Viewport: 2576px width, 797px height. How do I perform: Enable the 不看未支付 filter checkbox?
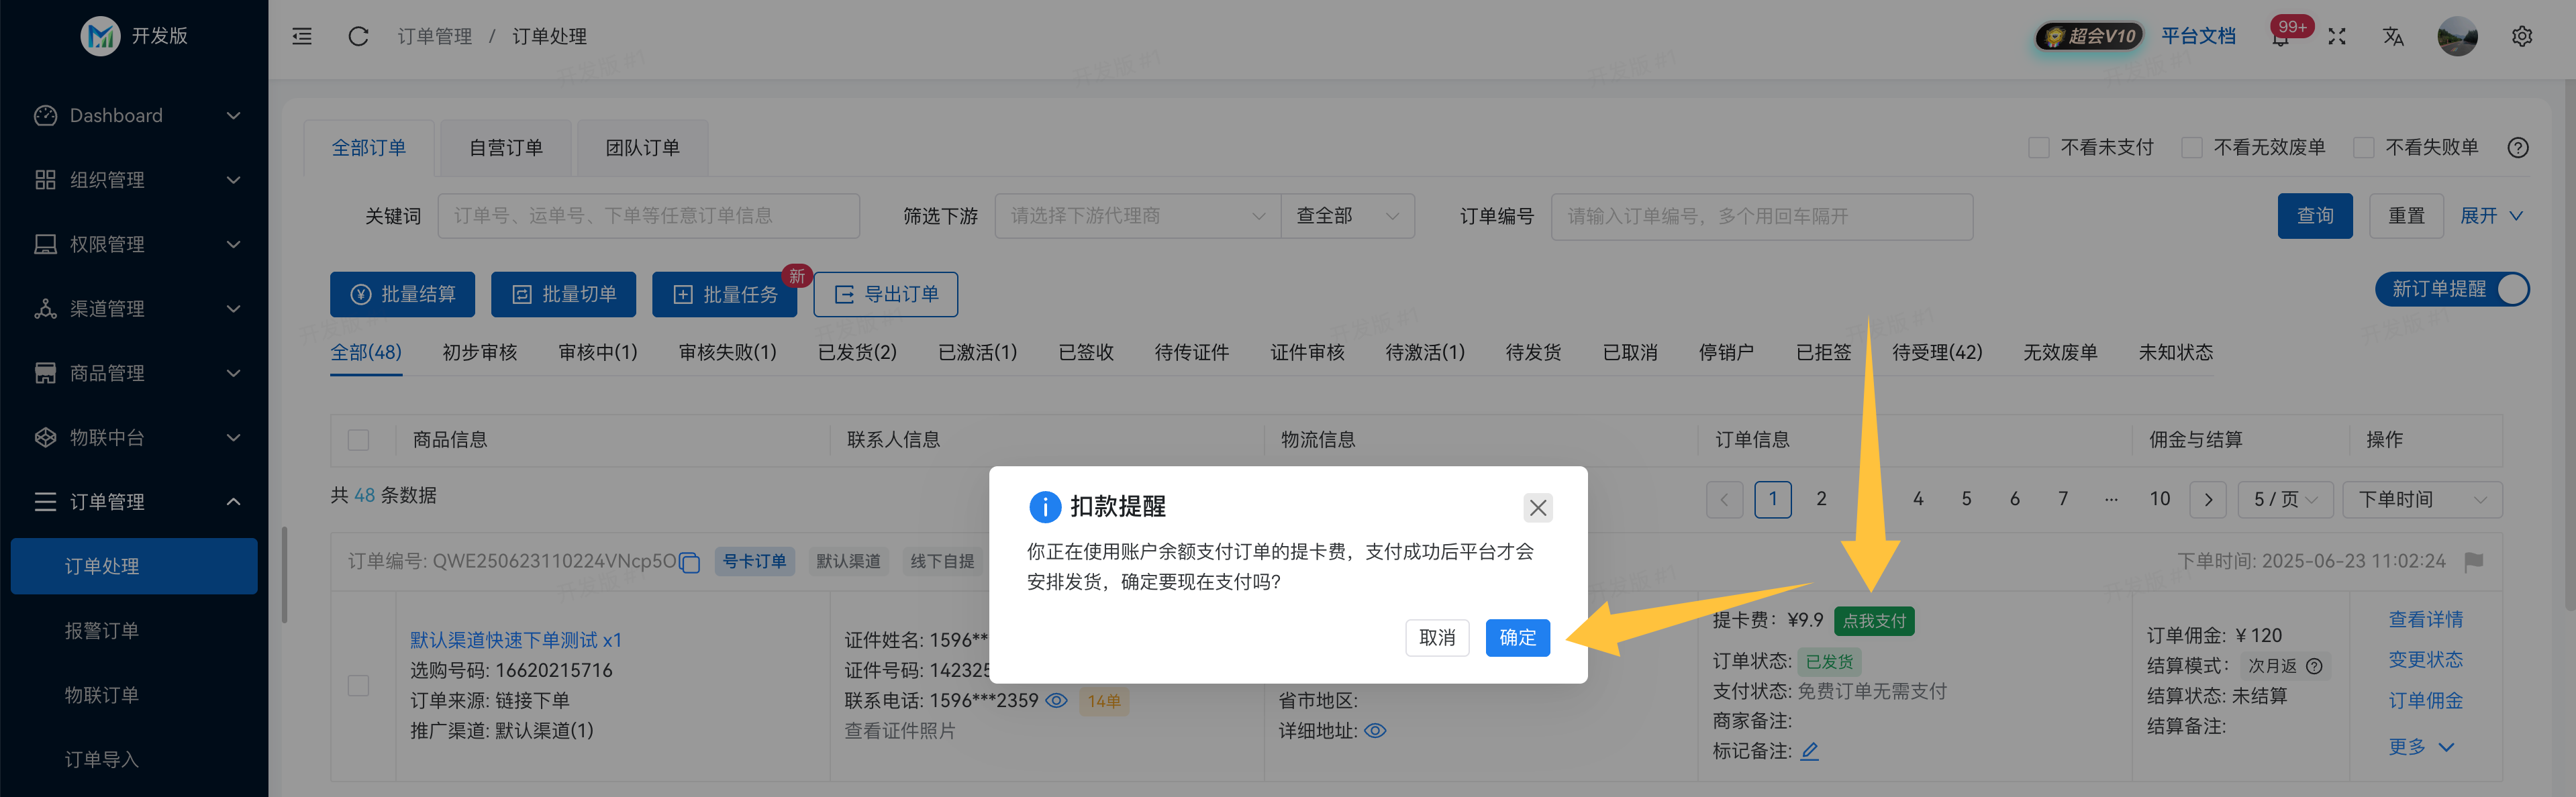[x=2040, y=147]
